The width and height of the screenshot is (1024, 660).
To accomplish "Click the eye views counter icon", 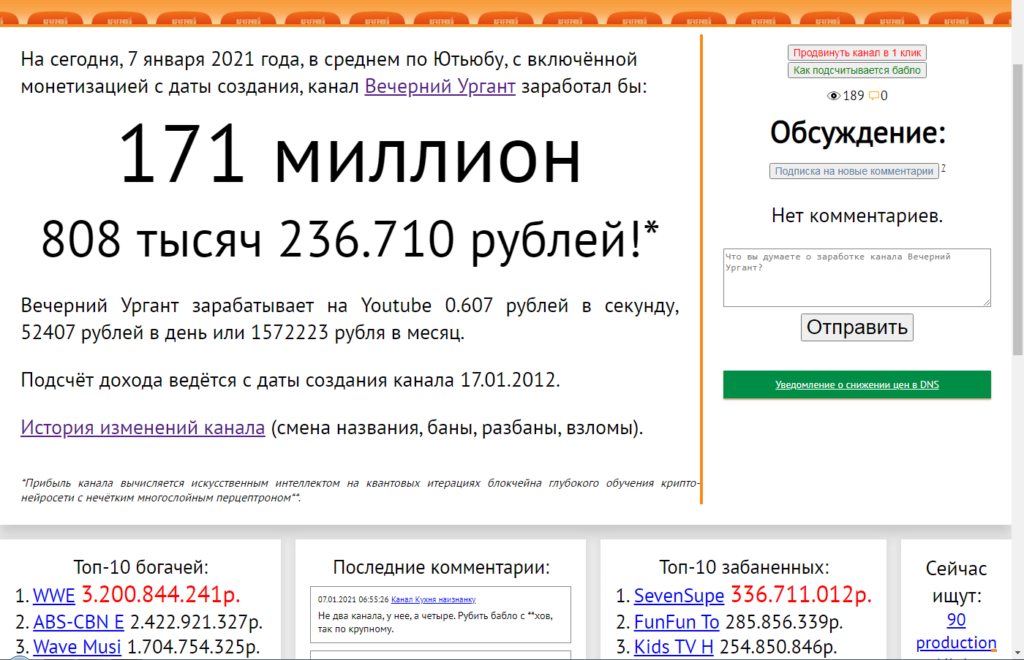I will point(834,96).
